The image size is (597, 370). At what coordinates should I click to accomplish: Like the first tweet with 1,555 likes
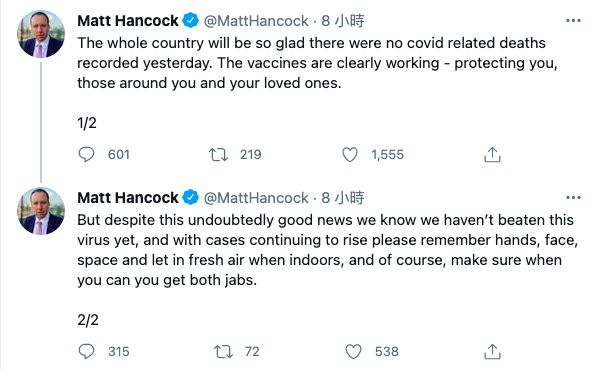[350, 155]
